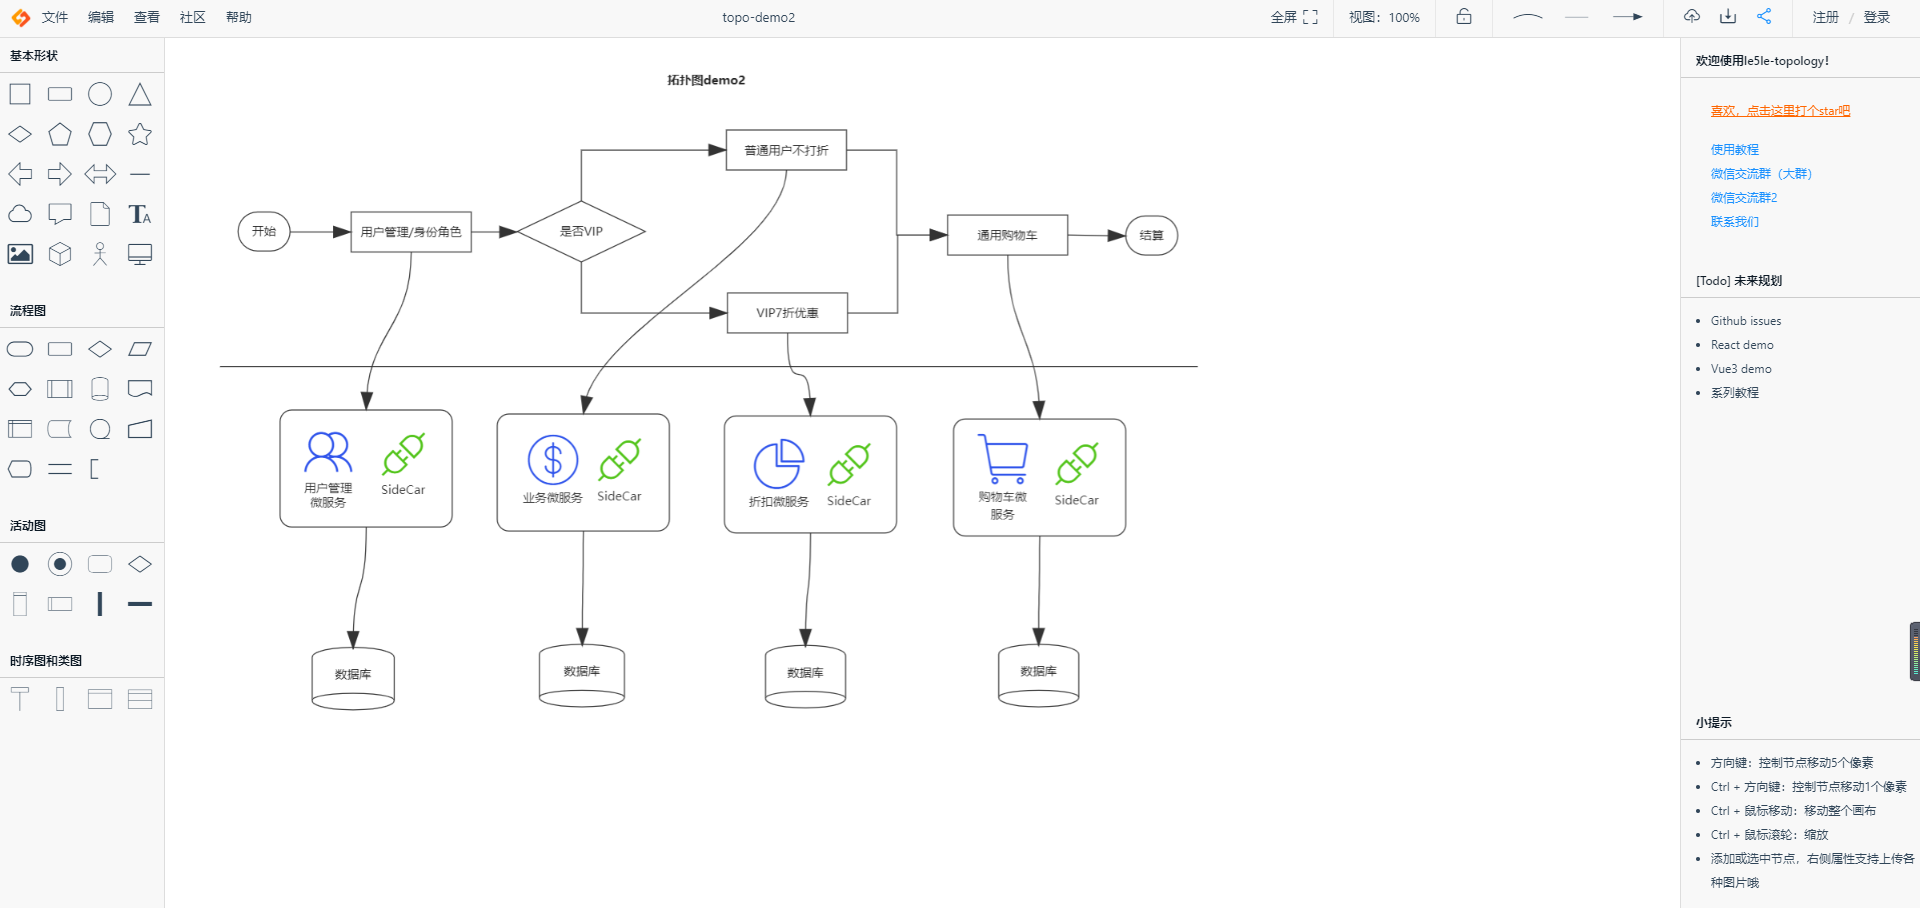Open the 编辑 menu

pyautogui.click(x=101, y=17)
